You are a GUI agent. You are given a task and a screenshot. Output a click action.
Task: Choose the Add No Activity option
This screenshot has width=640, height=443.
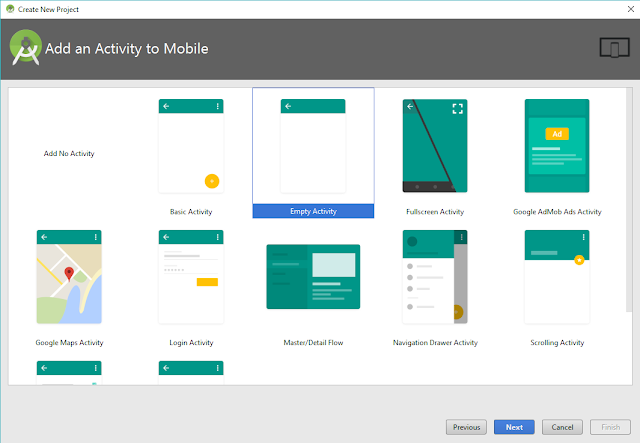tap(69, 154)
